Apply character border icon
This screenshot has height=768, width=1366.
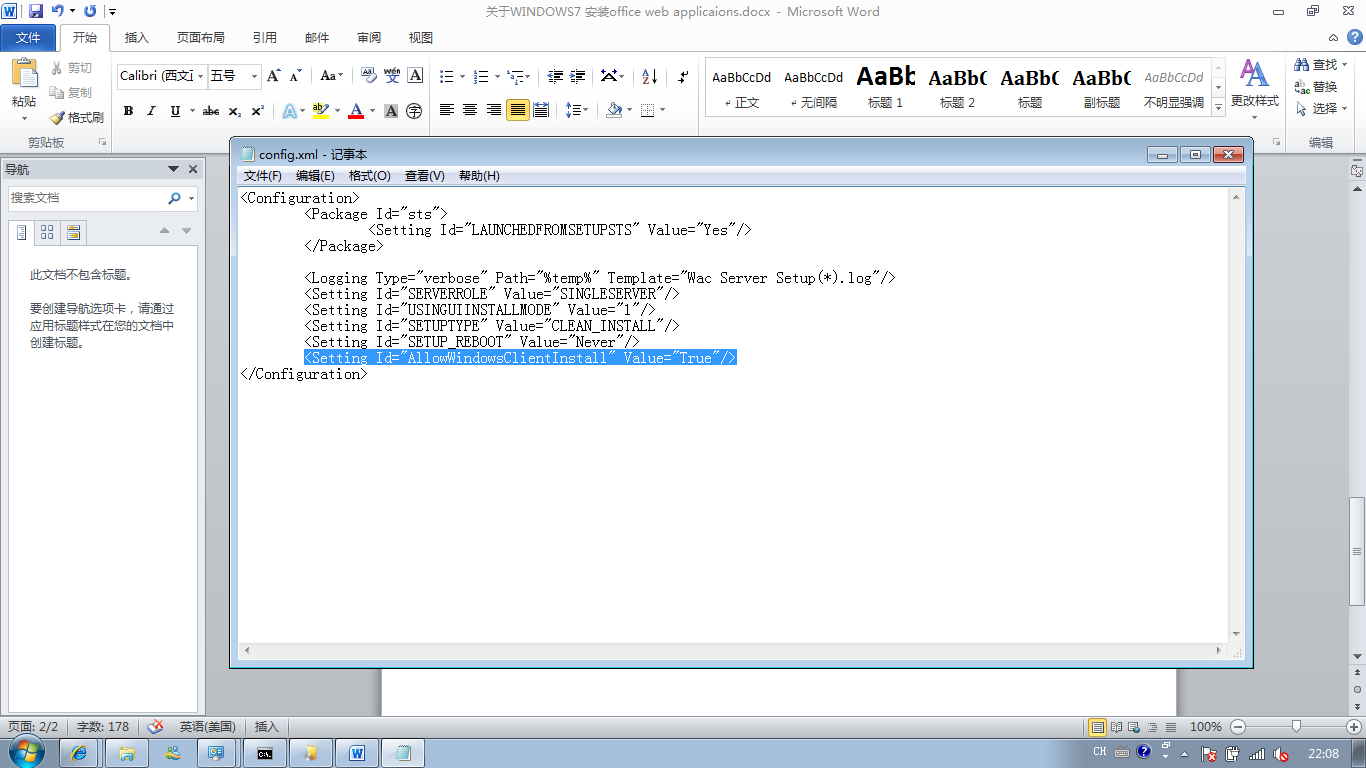coord(415,76)
